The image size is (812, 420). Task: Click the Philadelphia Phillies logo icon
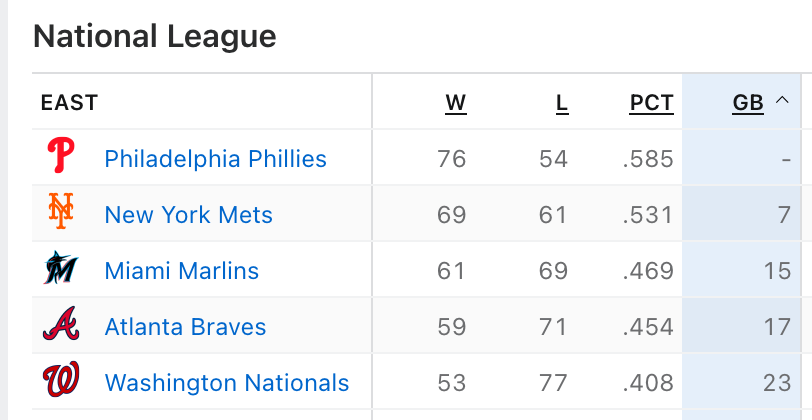pyautogui.click(x=61, y=155)
